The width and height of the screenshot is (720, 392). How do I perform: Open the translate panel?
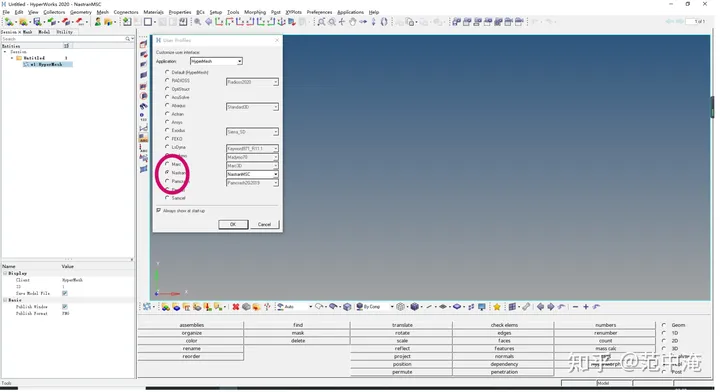402,325
